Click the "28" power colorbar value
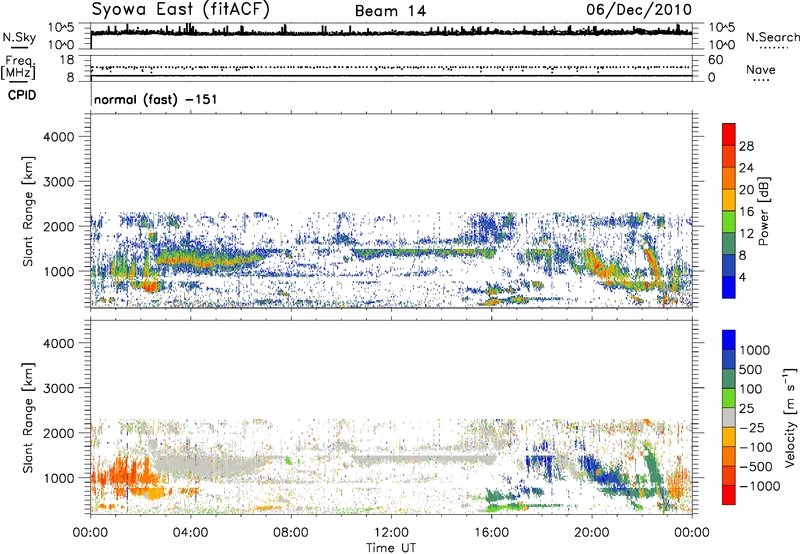Viewport: 800px width, 554px height. (746, 146)
